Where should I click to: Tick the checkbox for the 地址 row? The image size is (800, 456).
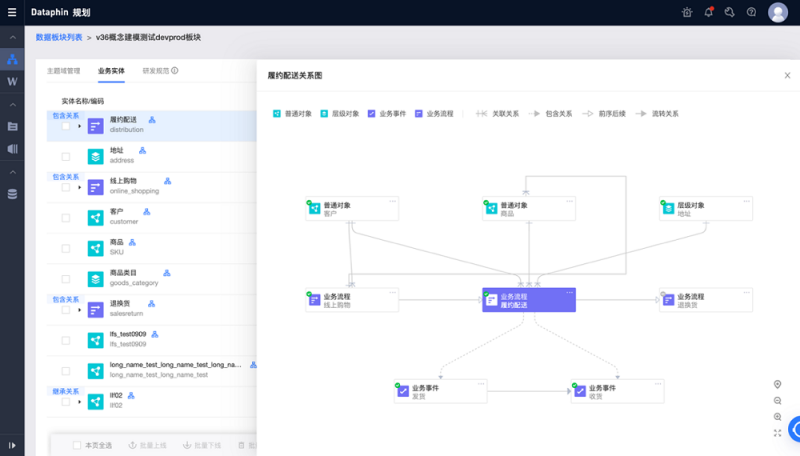pyautogui.click(x=66, y=156)
